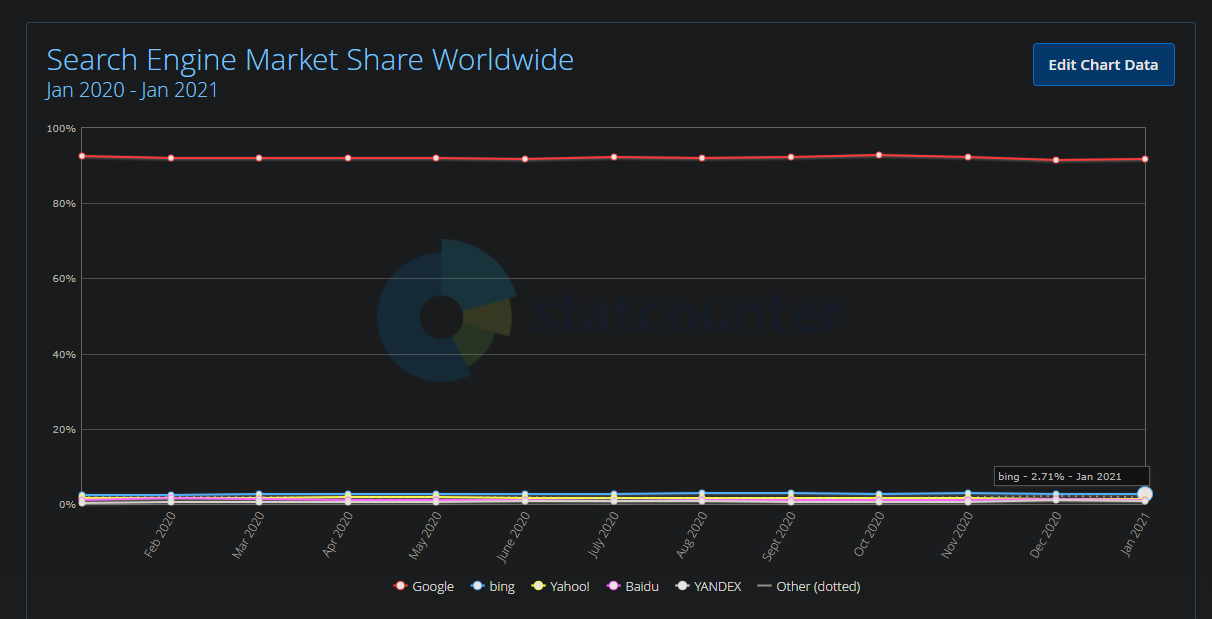
Task: Select the highlighted bing Jan 2021 data point
Action: (1144, 494)
